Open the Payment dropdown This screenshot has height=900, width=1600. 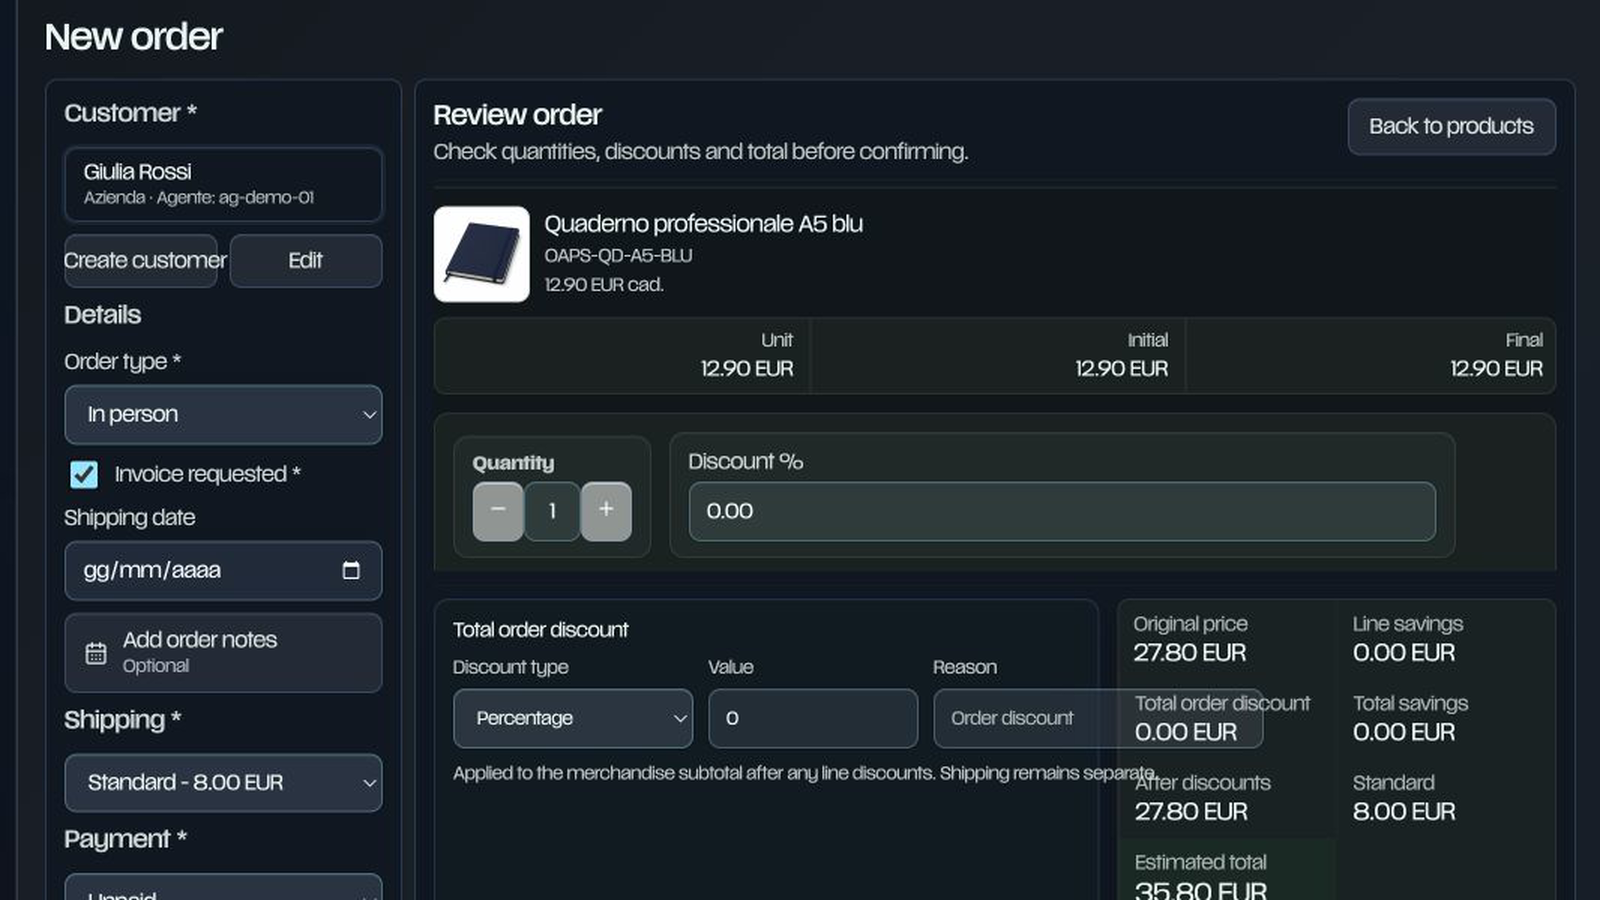coord(223,887)
